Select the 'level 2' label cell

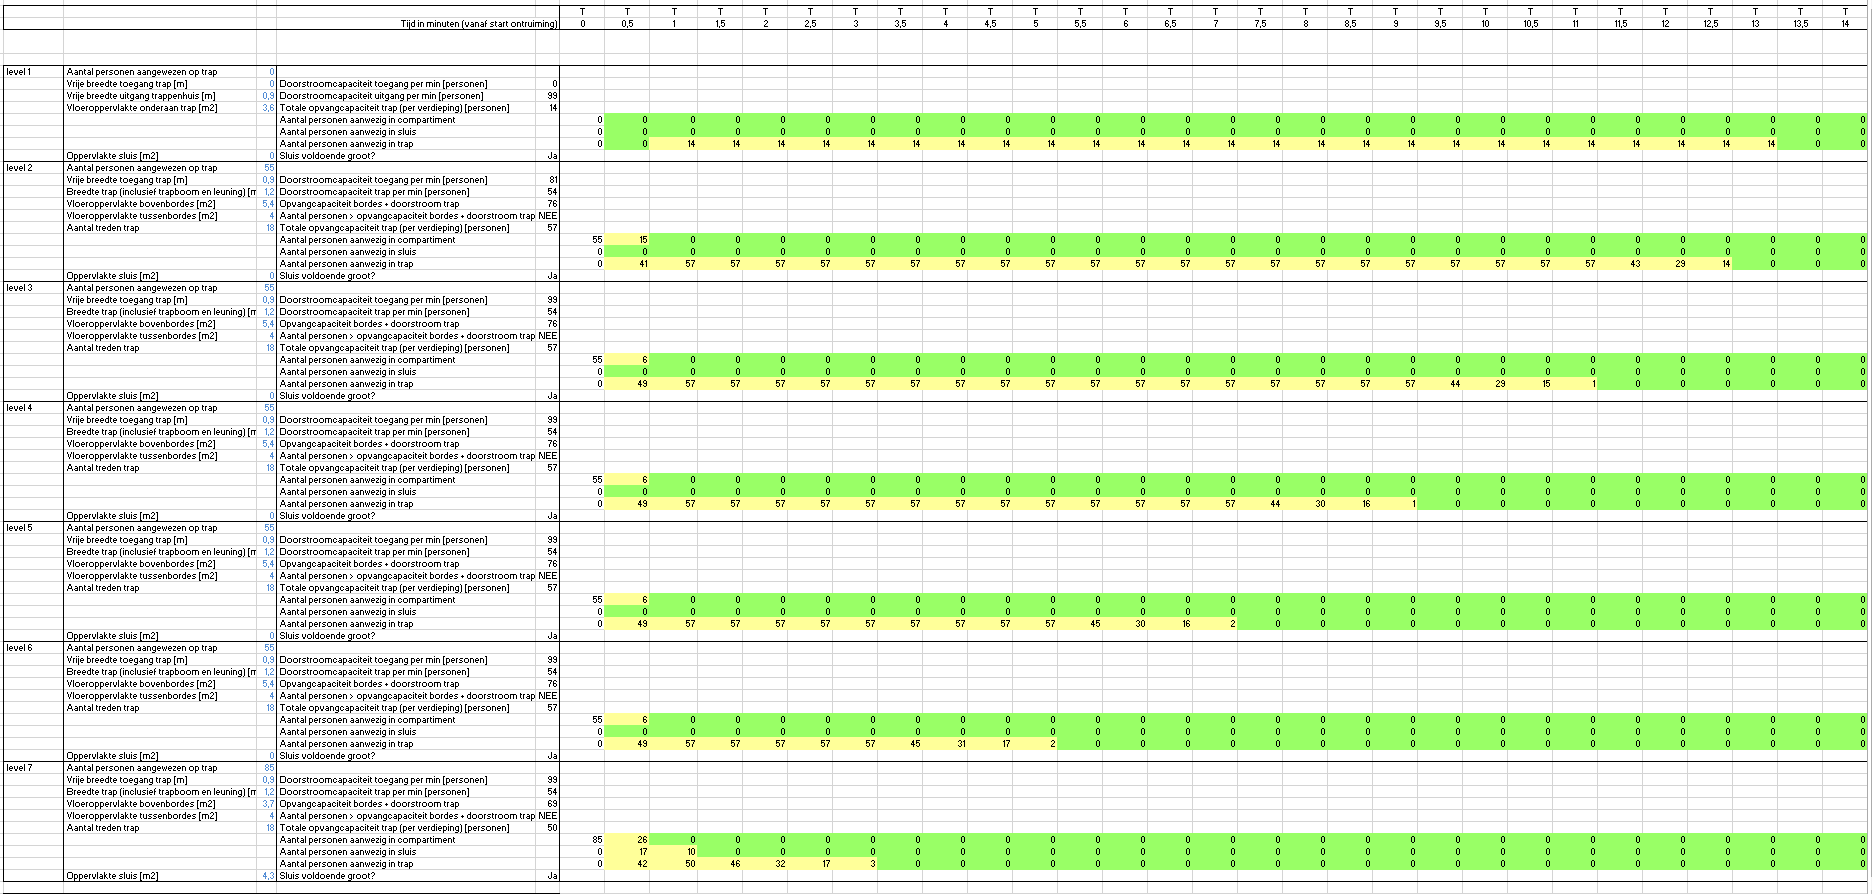19,168
